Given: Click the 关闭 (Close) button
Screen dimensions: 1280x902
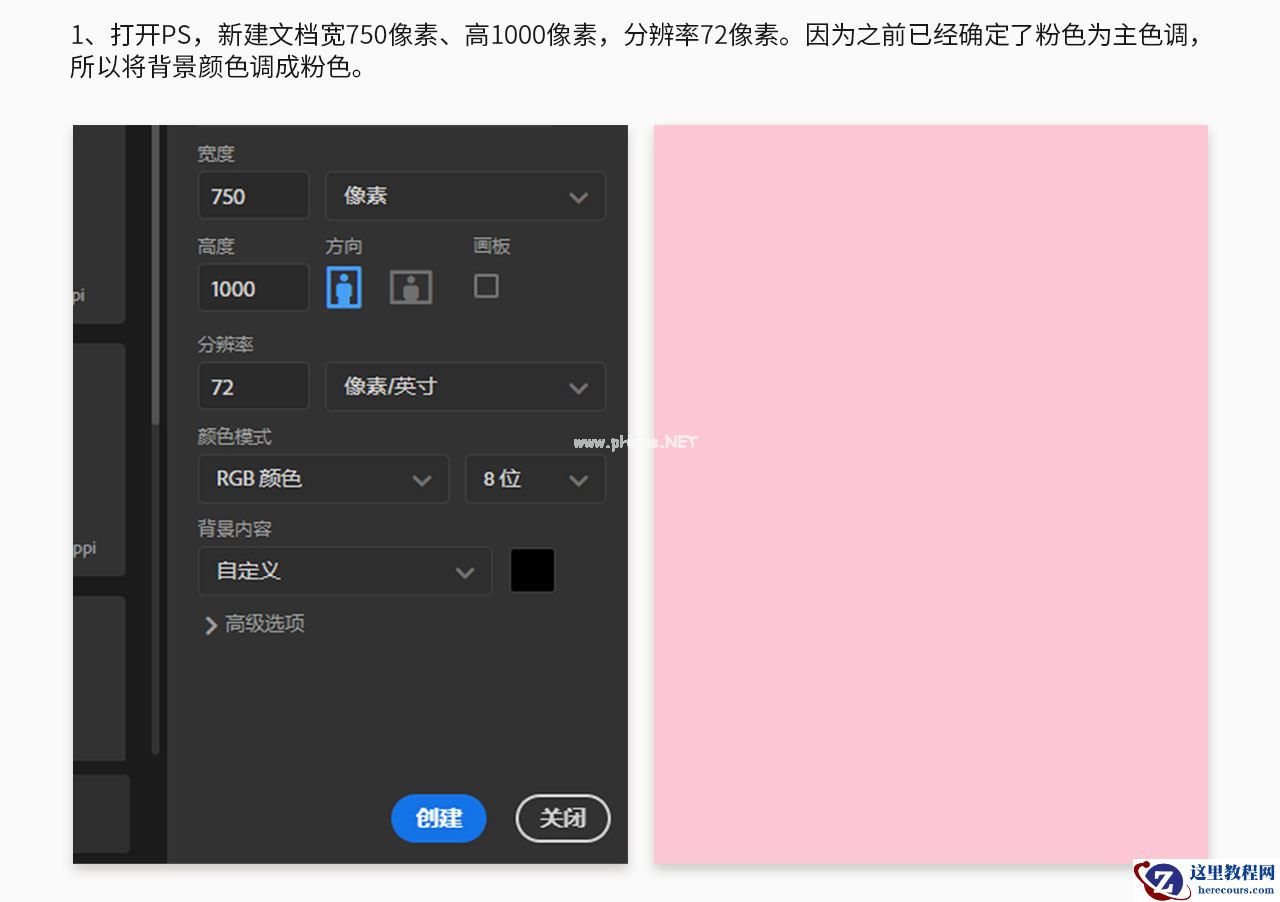Looking at the screenshot, I should coord(562,818).
